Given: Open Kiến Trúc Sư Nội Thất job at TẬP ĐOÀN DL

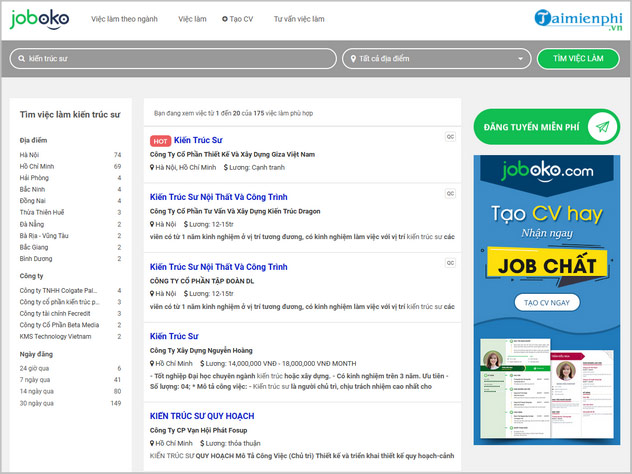Looking at the screenshot, I should [218, 267].
